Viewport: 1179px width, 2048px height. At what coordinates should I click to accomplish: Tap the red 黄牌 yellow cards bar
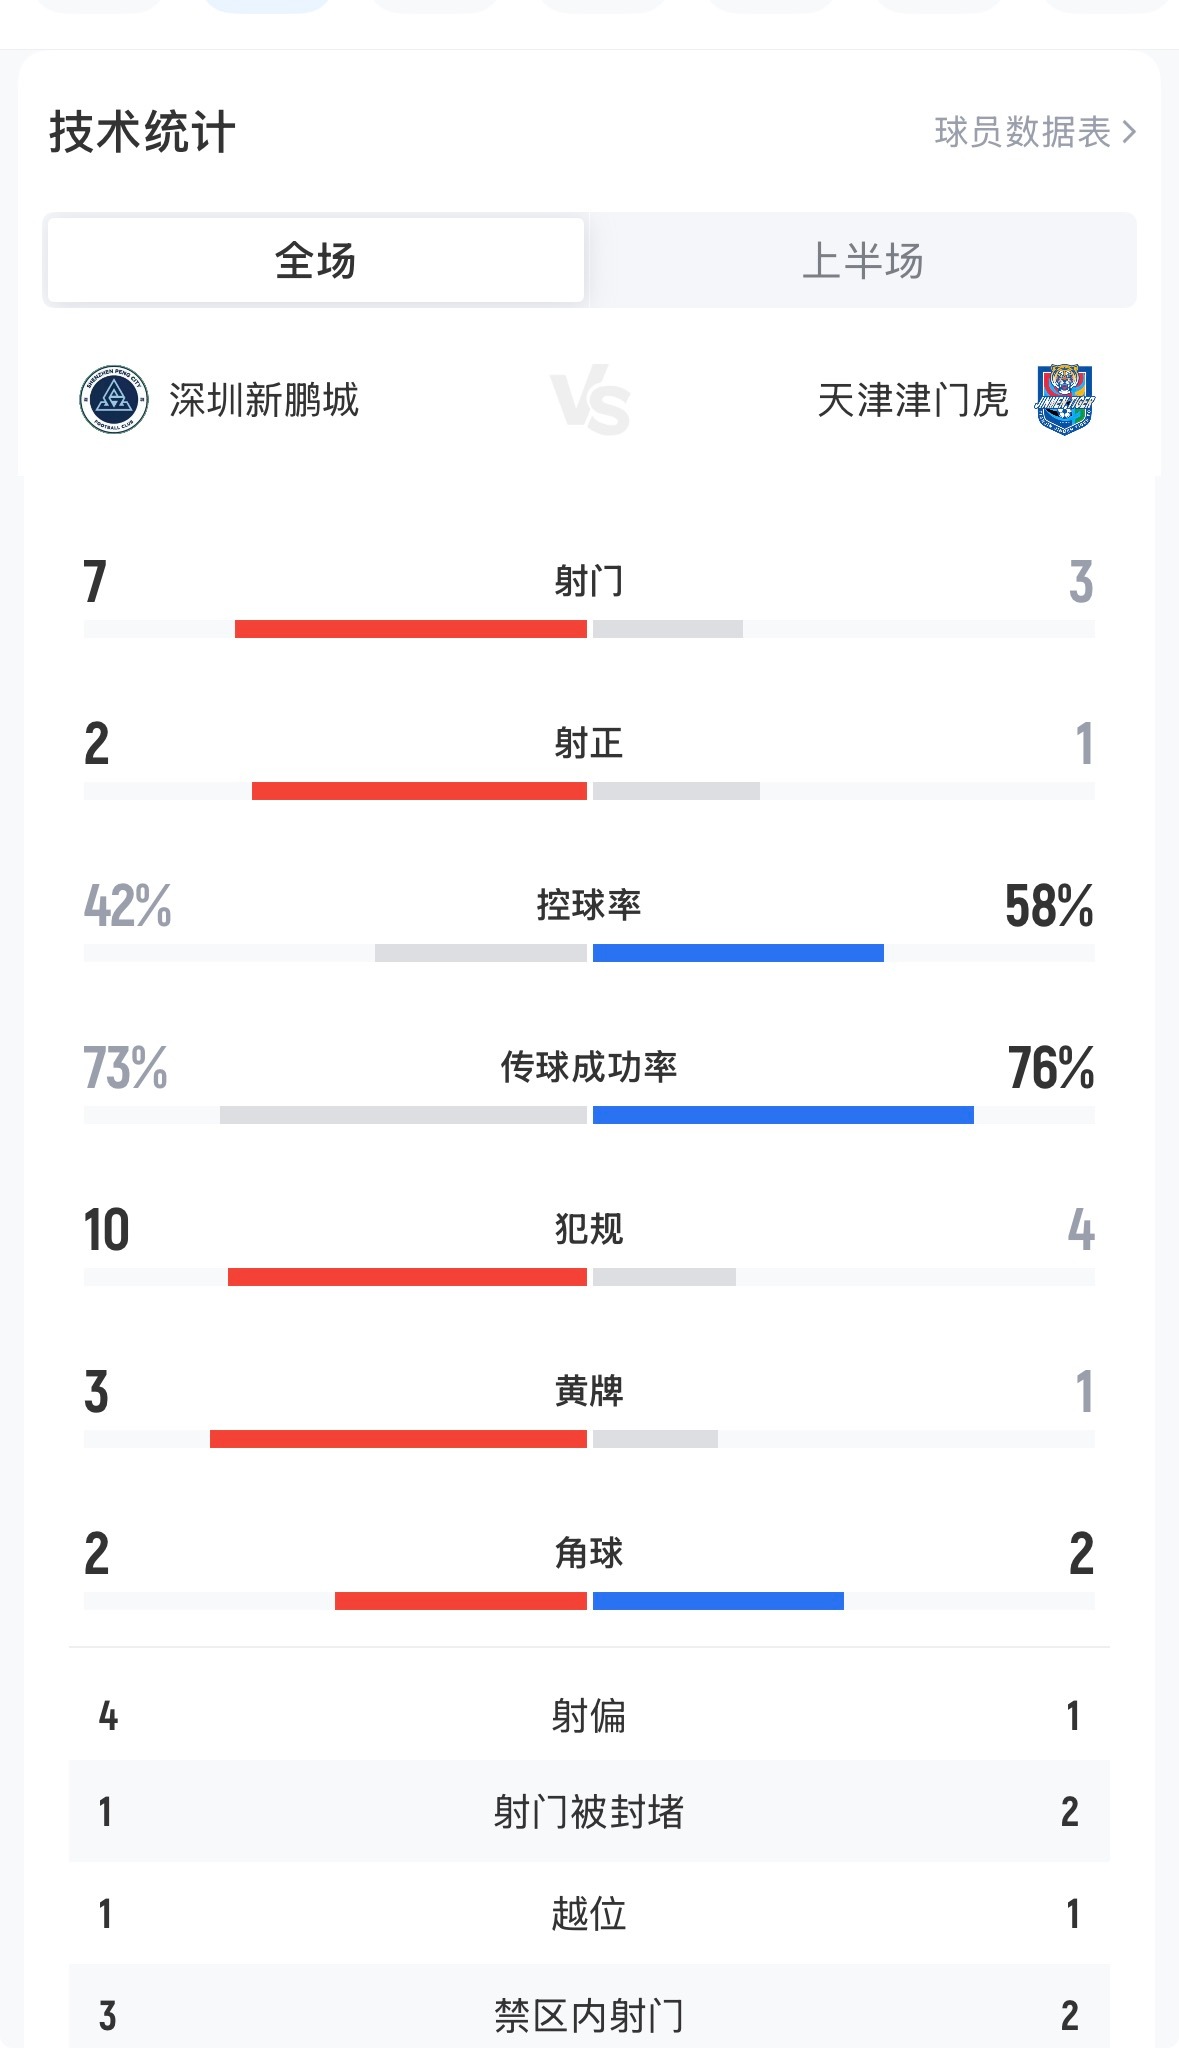pyautogui.click(x=398, y=1439)
